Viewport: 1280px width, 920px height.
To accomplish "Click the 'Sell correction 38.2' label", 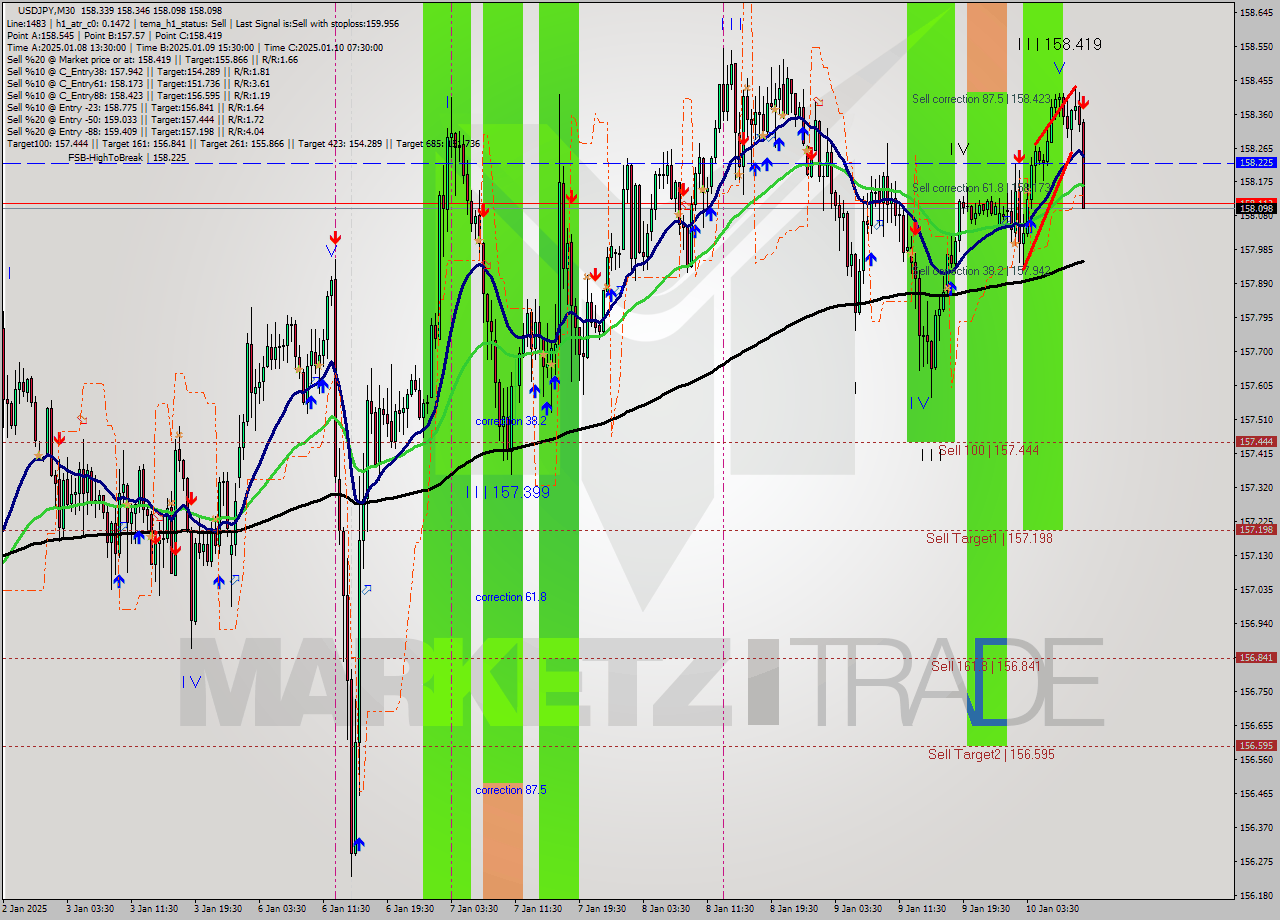I will click(981, 271).
